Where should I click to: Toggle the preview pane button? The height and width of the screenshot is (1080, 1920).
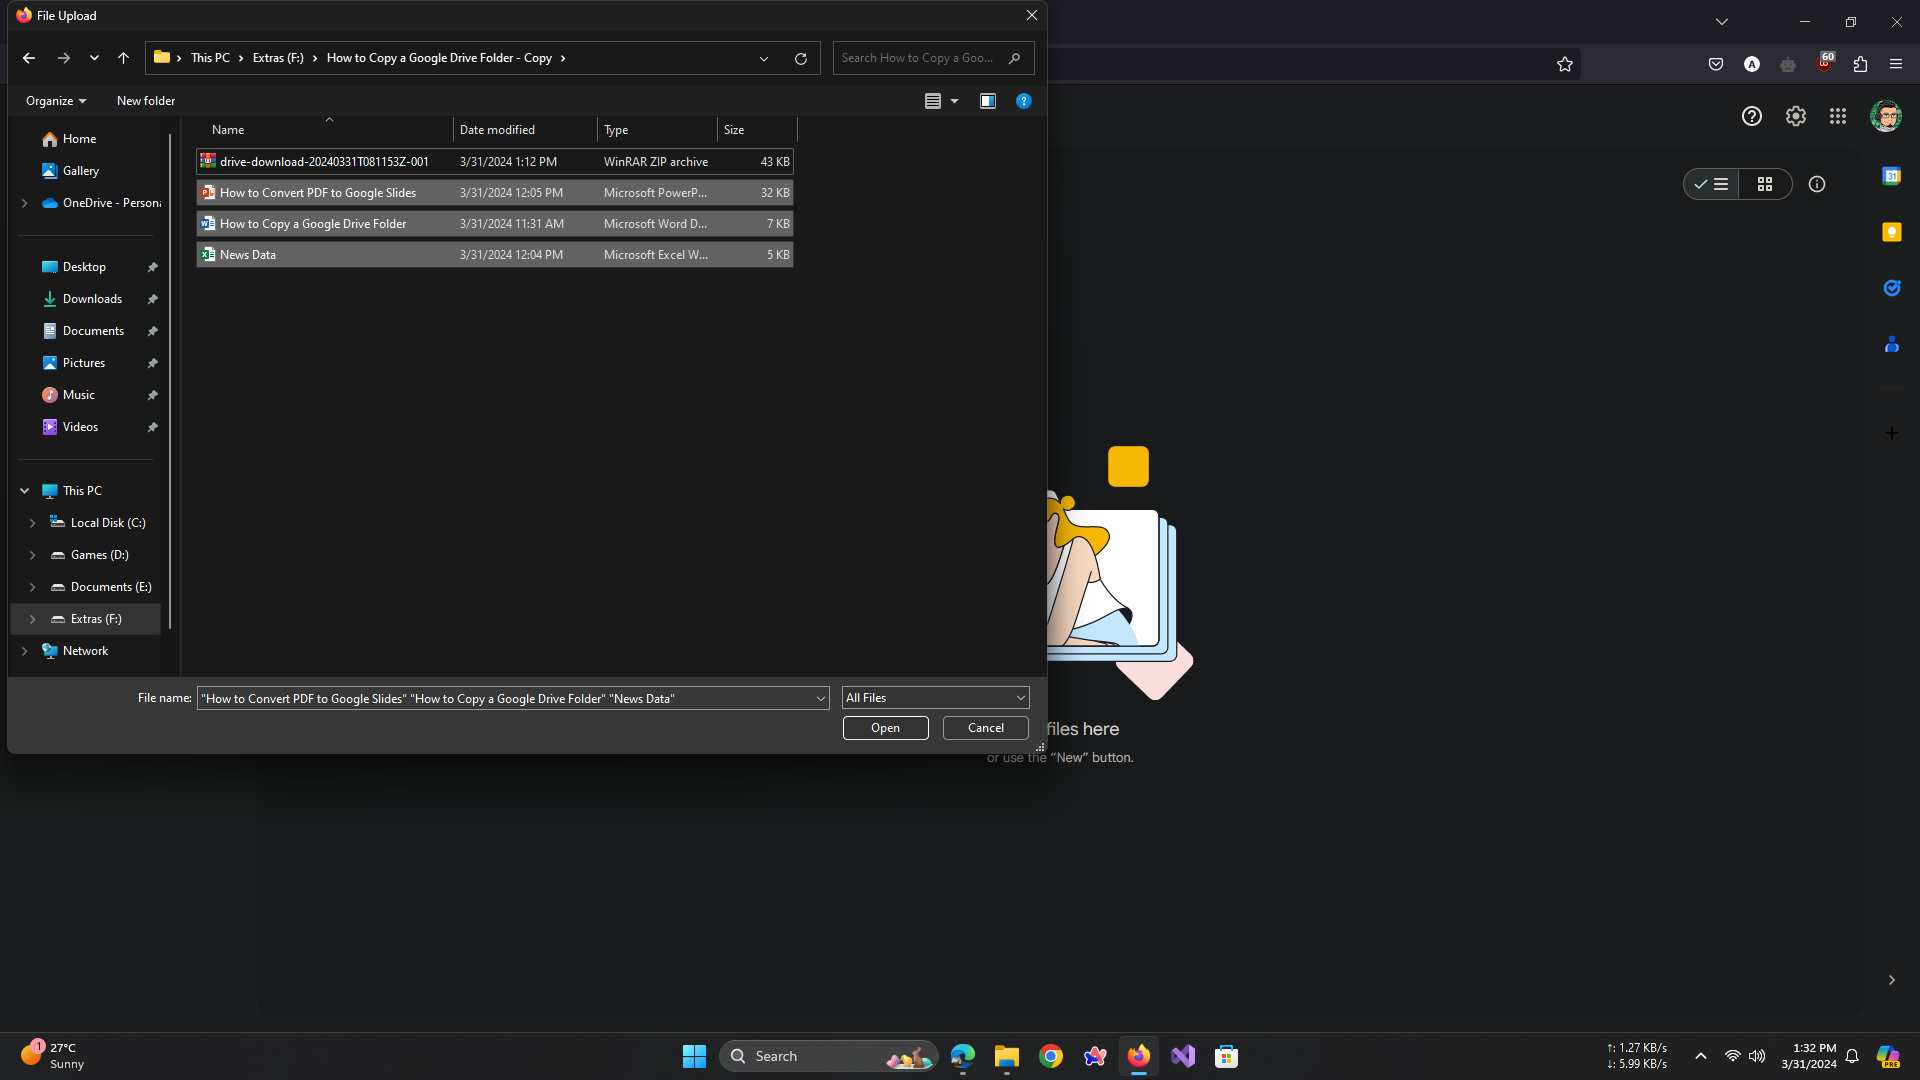[x=988, y=101]
